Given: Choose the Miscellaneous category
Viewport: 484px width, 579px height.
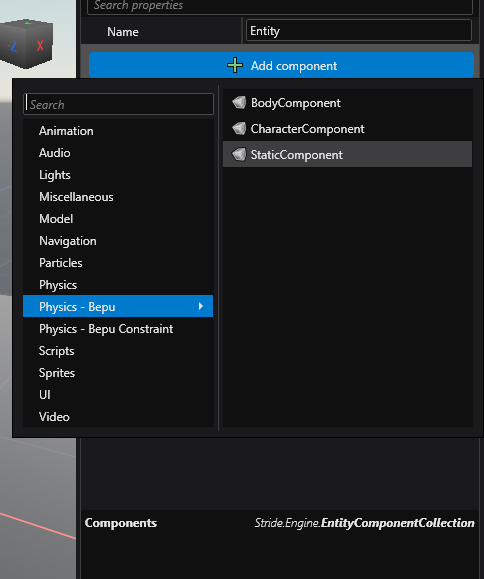Looking at the screenshot, I should (118, 197).
